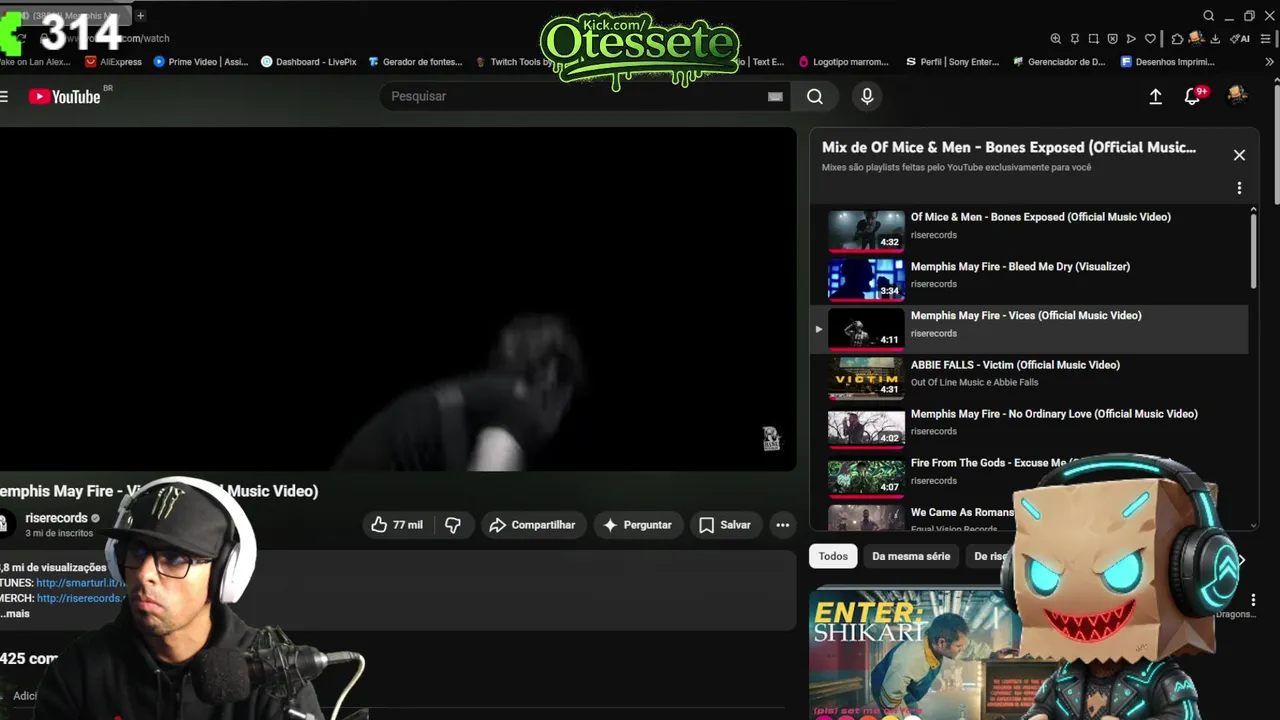
Task: Open the YouTube guide hamburger menu
Action: point(4,96)
